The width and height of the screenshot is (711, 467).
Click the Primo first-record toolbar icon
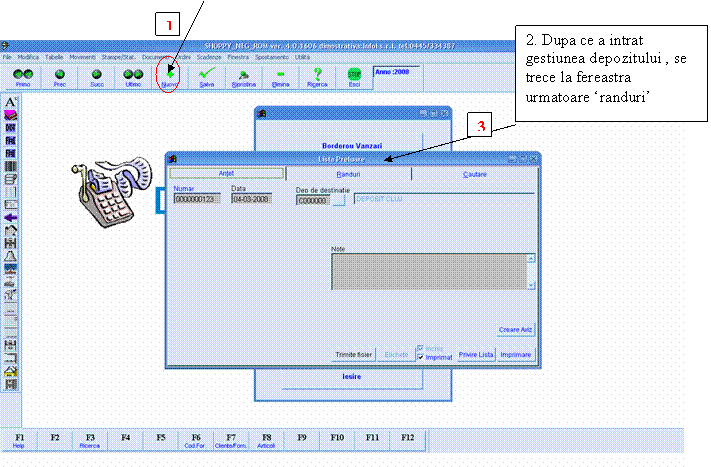click(23, 77)
